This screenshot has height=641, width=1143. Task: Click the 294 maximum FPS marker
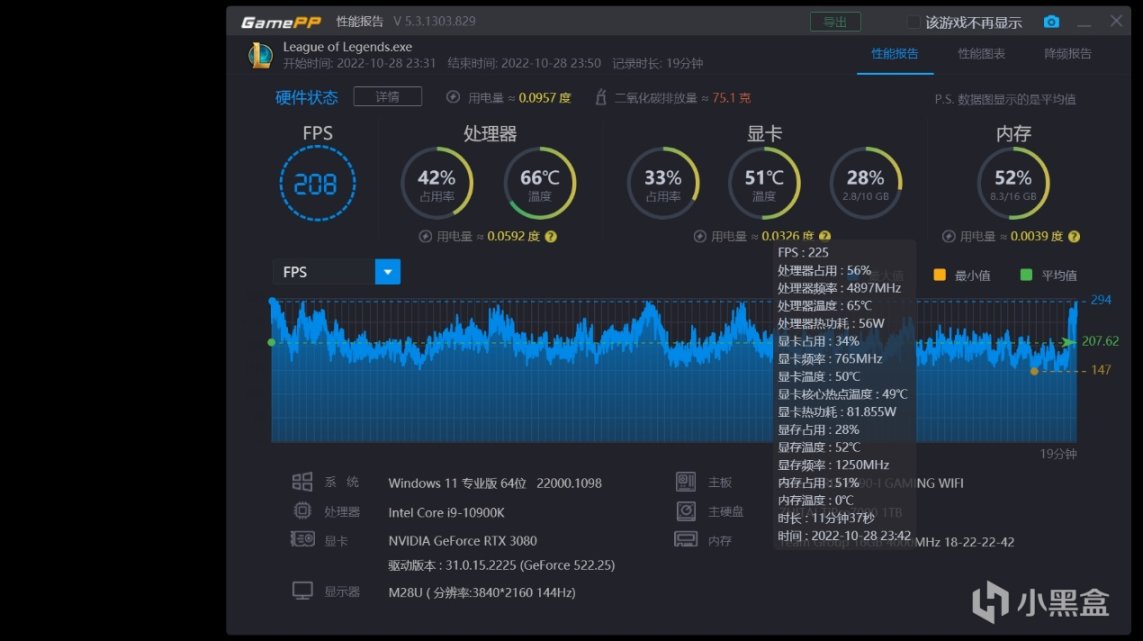[1101, 300]
